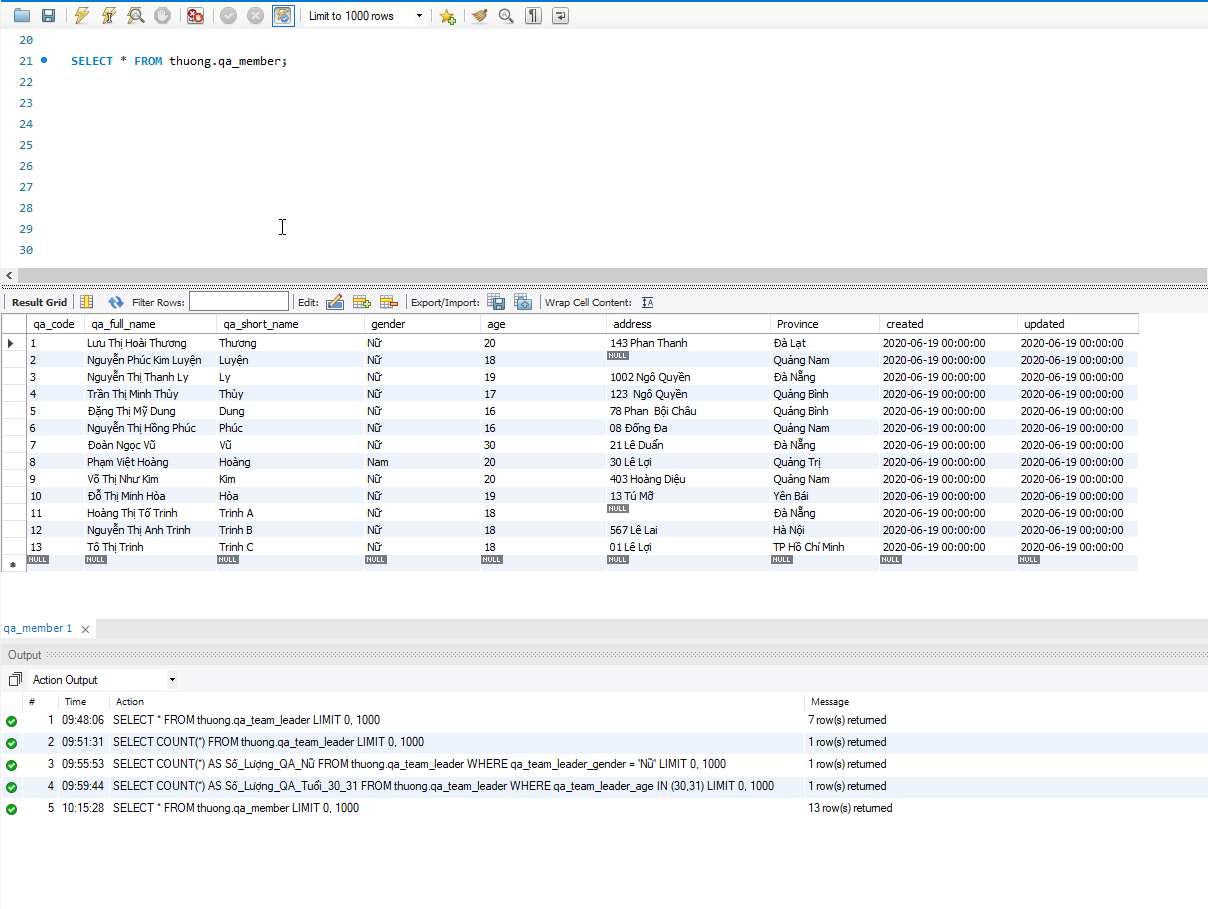Run Explain plan magnifier-lightning icon
The width and height of the screenshot is (1208, 909).
[x=135, y=16]
